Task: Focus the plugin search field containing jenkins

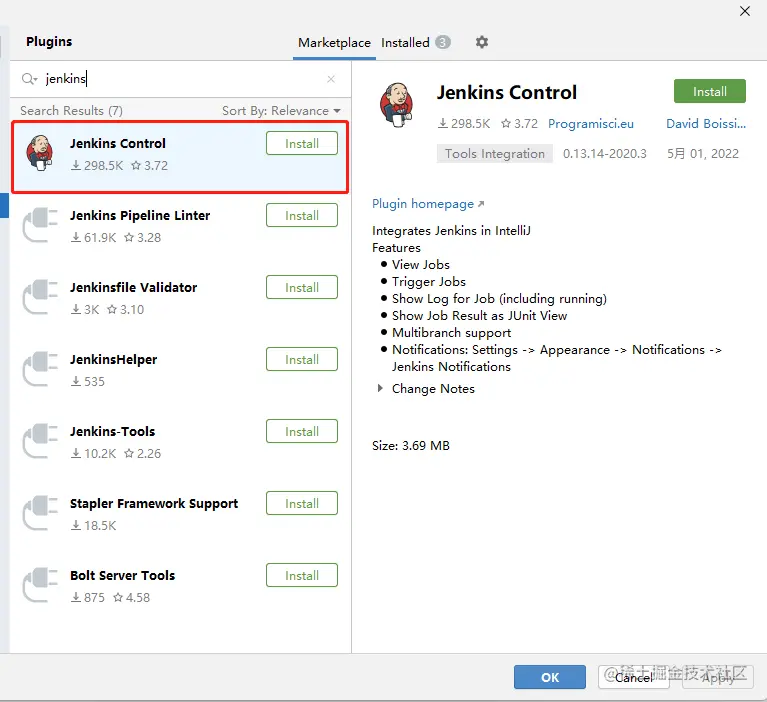Action: [181, 79]
